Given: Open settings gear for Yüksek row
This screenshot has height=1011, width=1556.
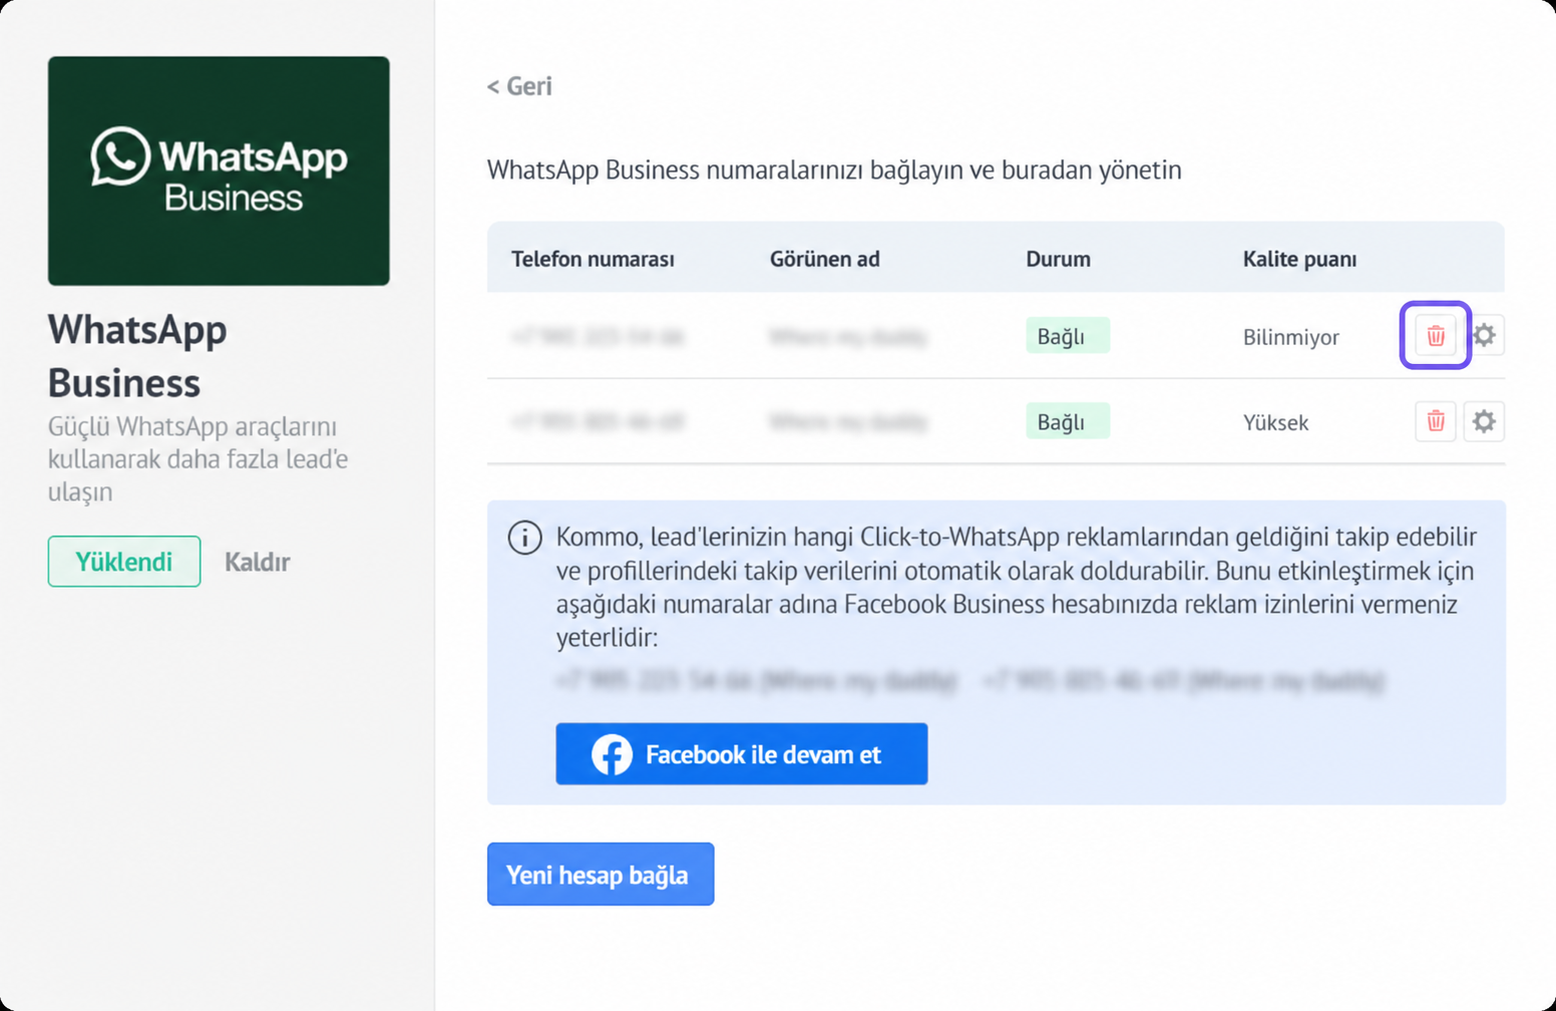Looking at the screenshot, I should click(x=1484, y=421).
